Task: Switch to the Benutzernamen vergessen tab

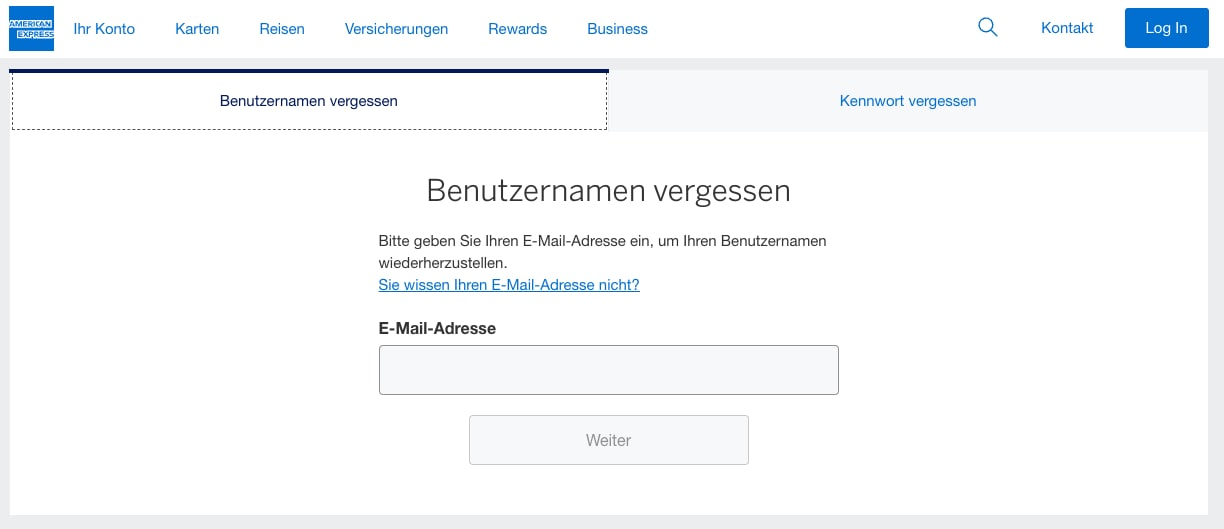Action: point(309,101)
